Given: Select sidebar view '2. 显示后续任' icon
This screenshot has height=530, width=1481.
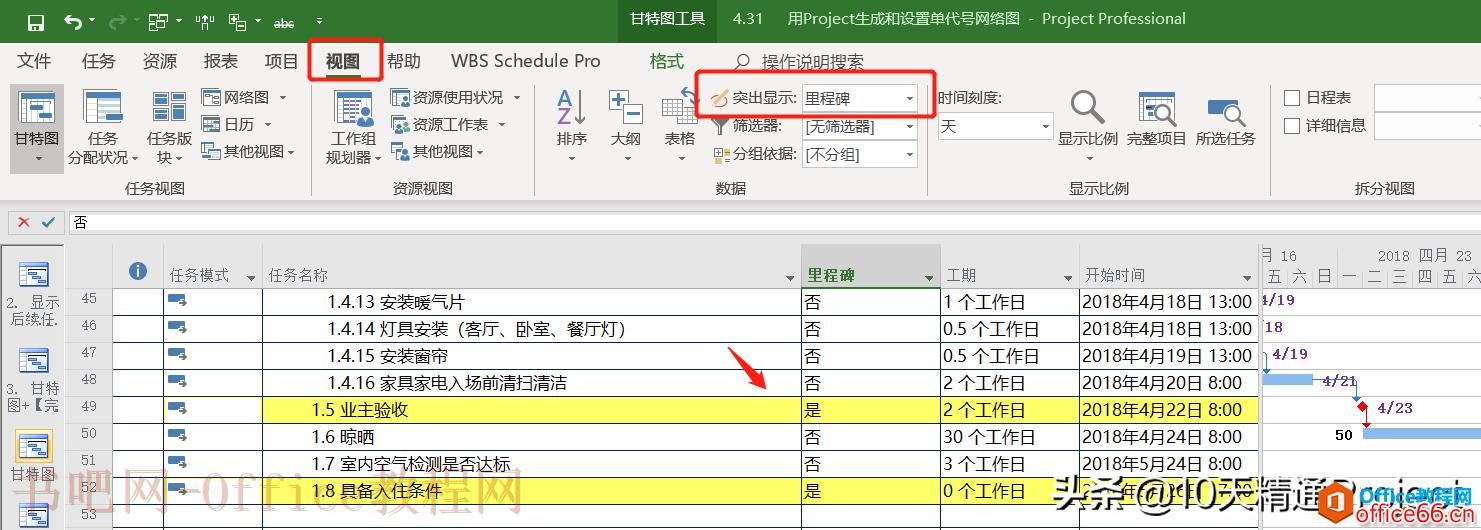Looking at the screenshot, I should pos(34,274).
